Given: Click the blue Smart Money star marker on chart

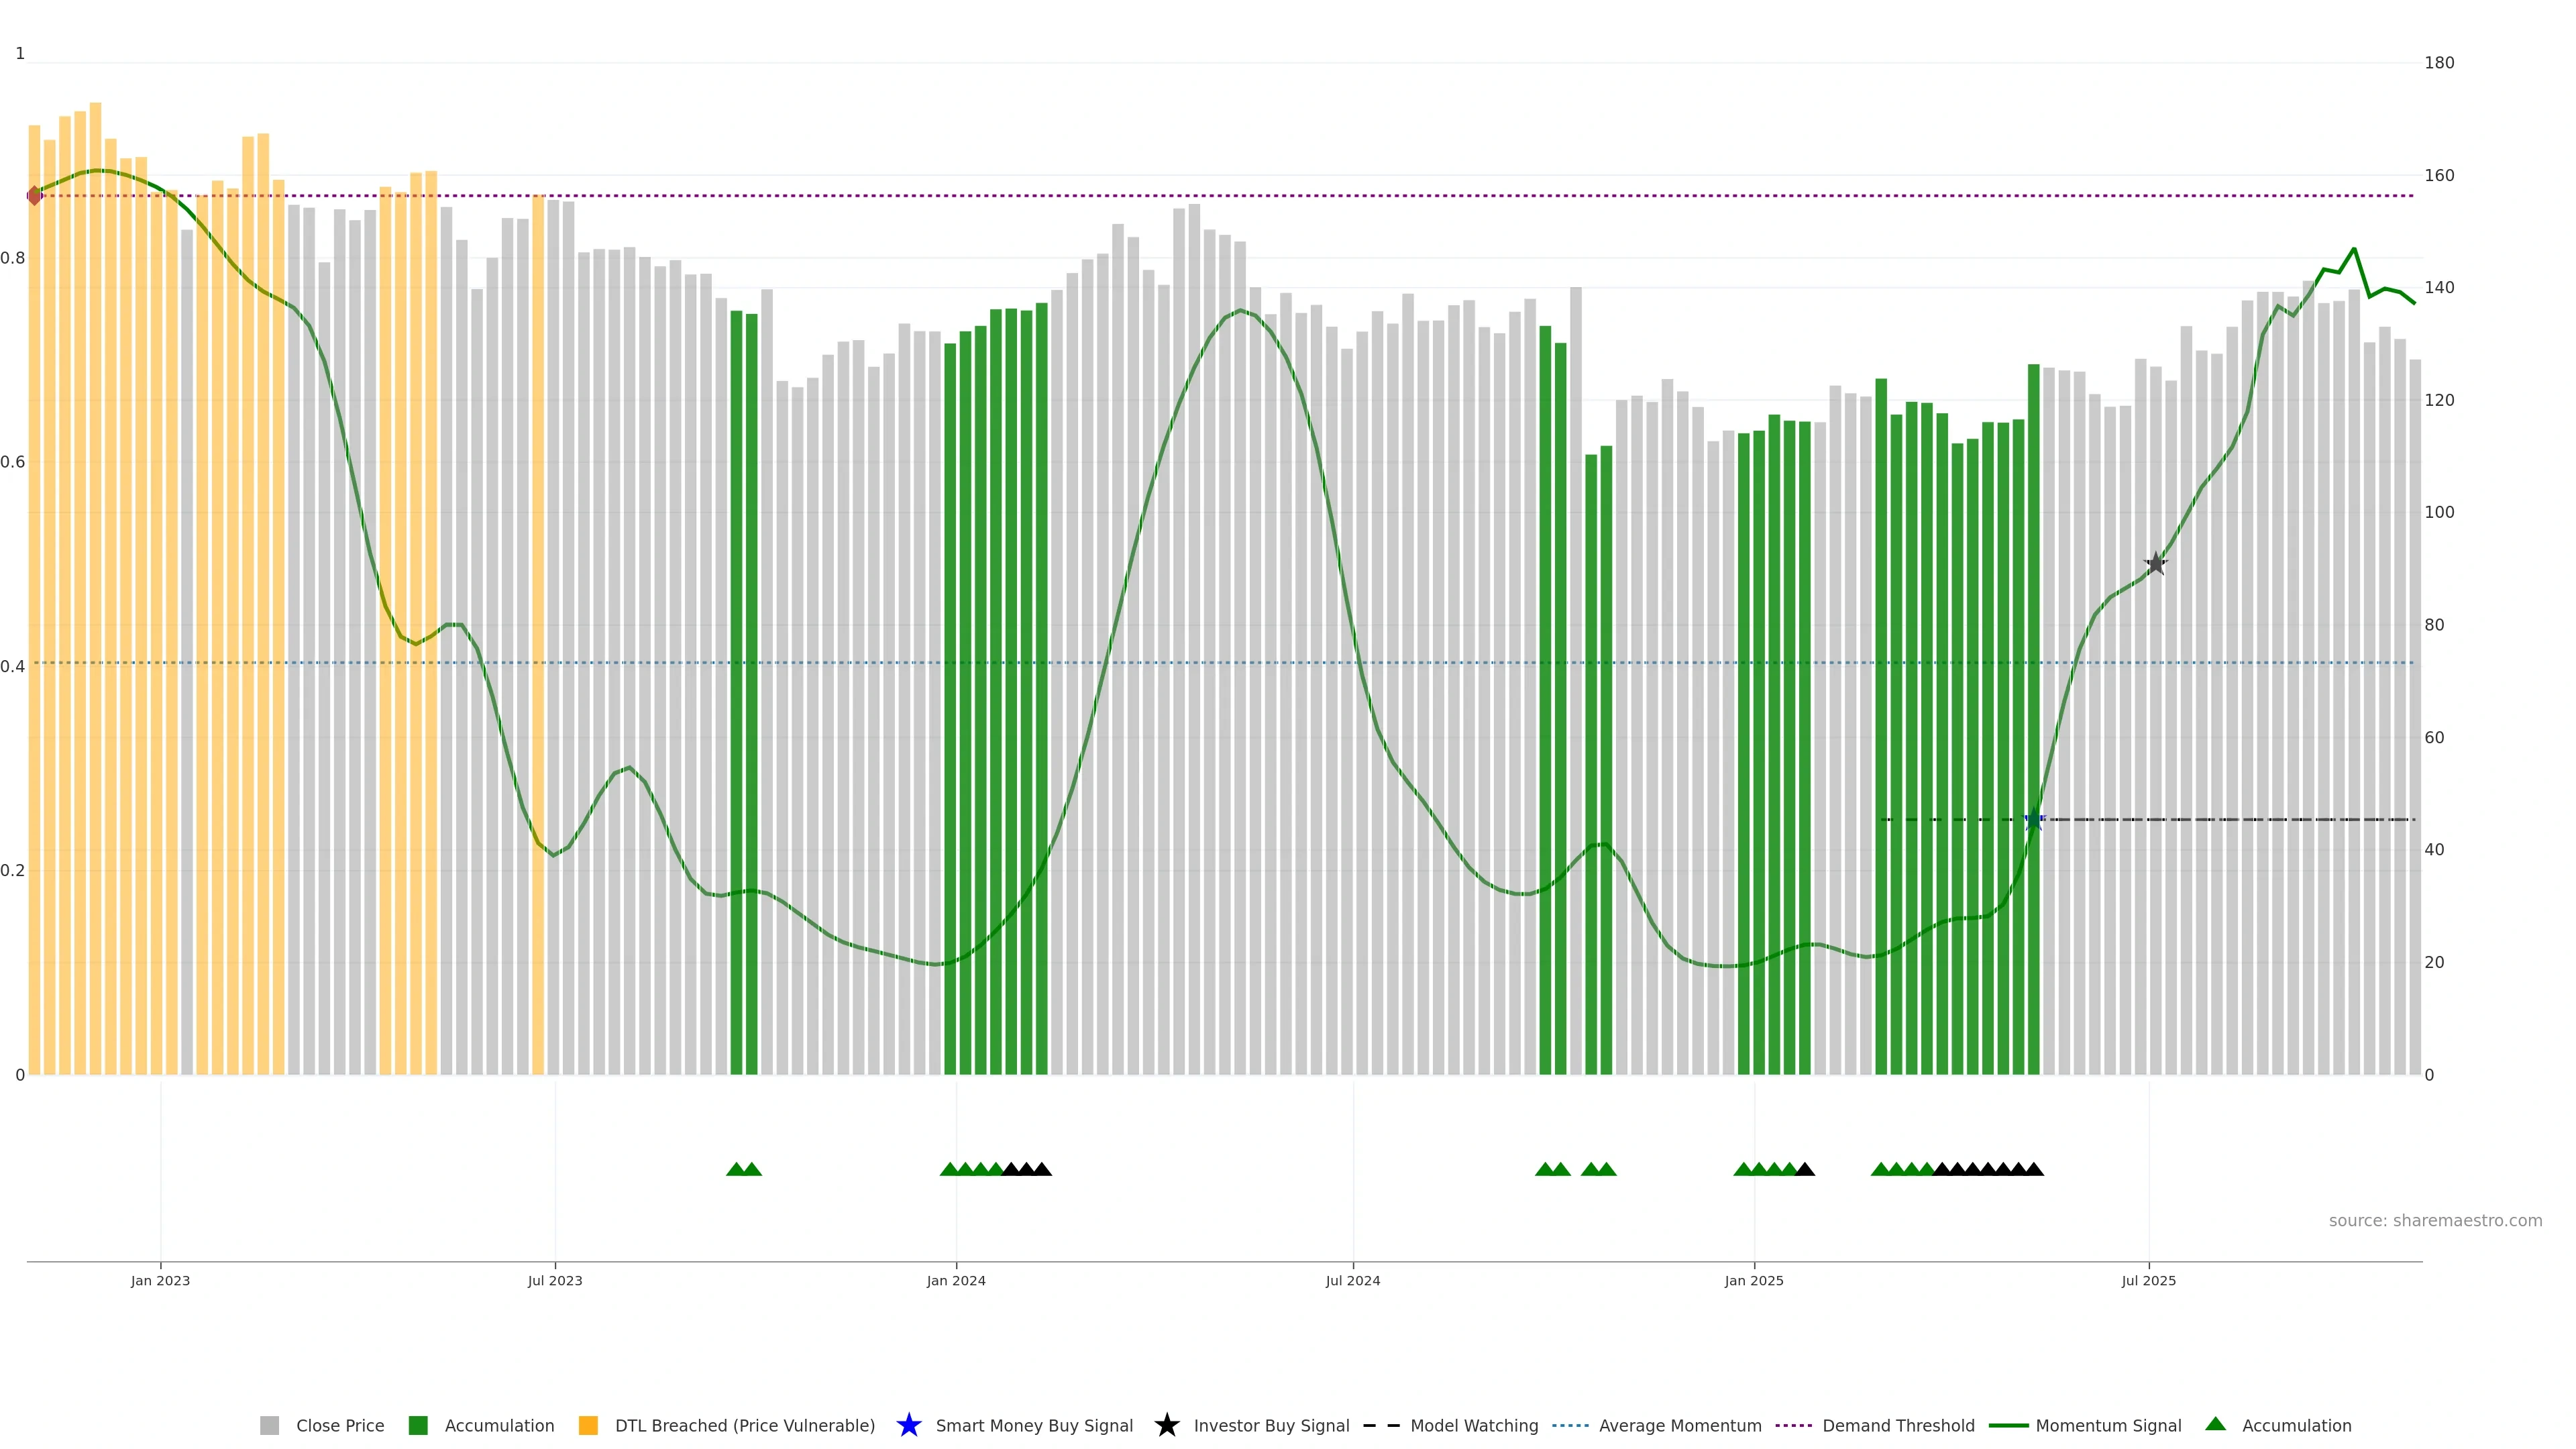Looking at the screenshot, I should coord(2033,820).
